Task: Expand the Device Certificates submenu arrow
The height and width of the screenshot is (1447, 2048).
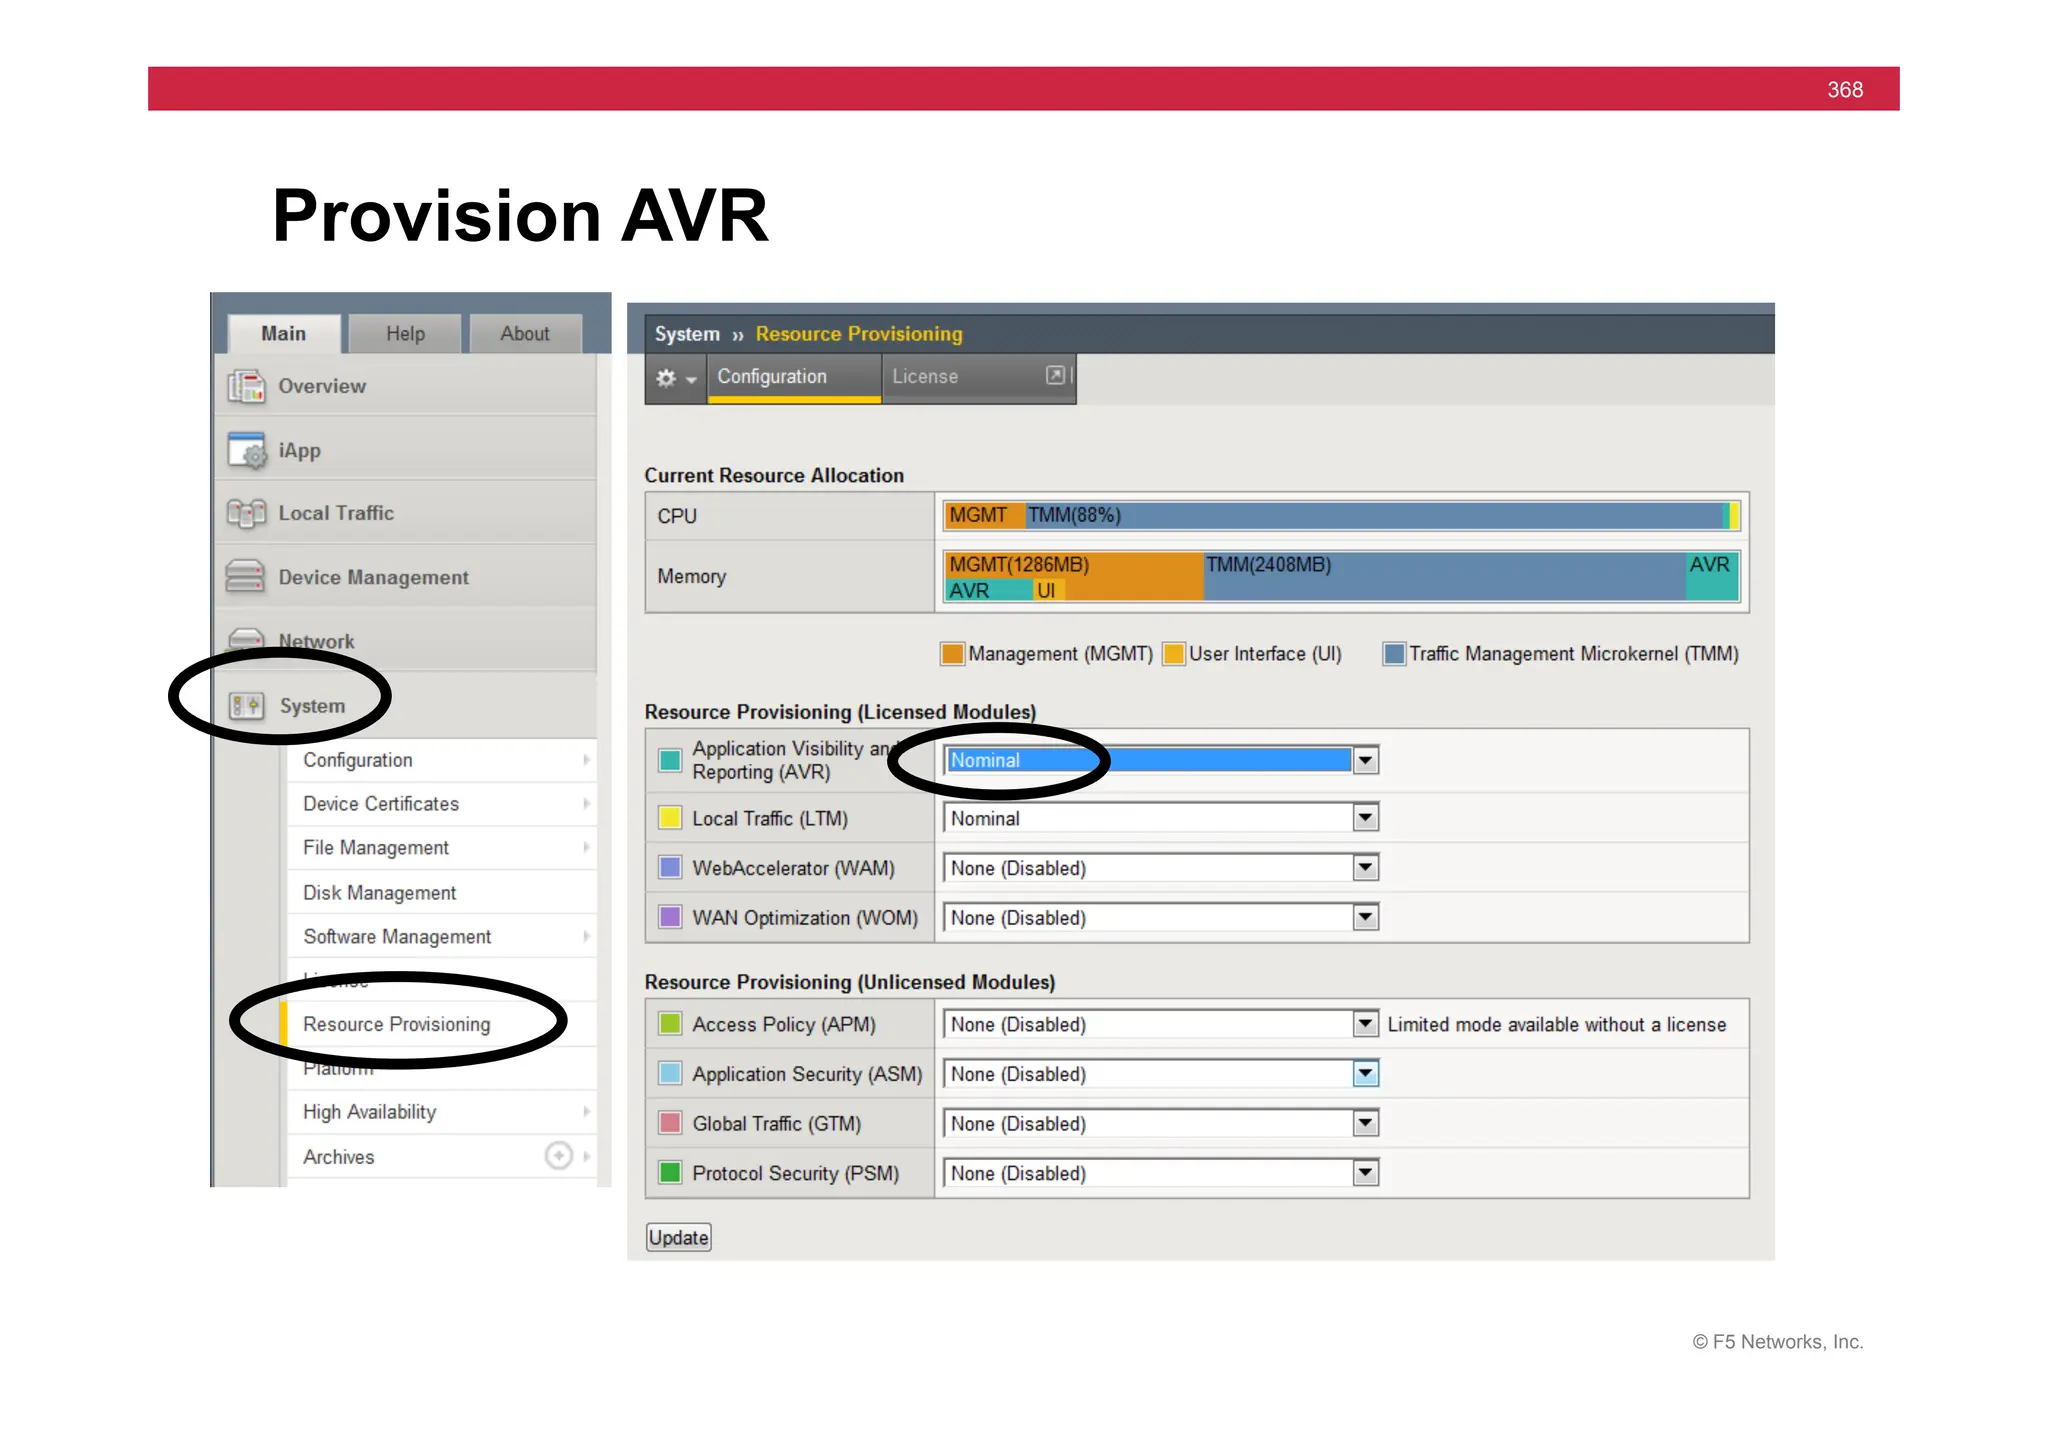Action: pyautogui.click(x=586, y=804)
